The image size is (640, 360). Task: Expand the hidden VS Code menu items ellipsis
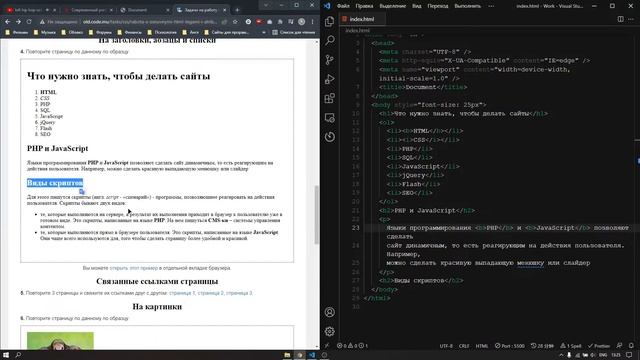491,6
